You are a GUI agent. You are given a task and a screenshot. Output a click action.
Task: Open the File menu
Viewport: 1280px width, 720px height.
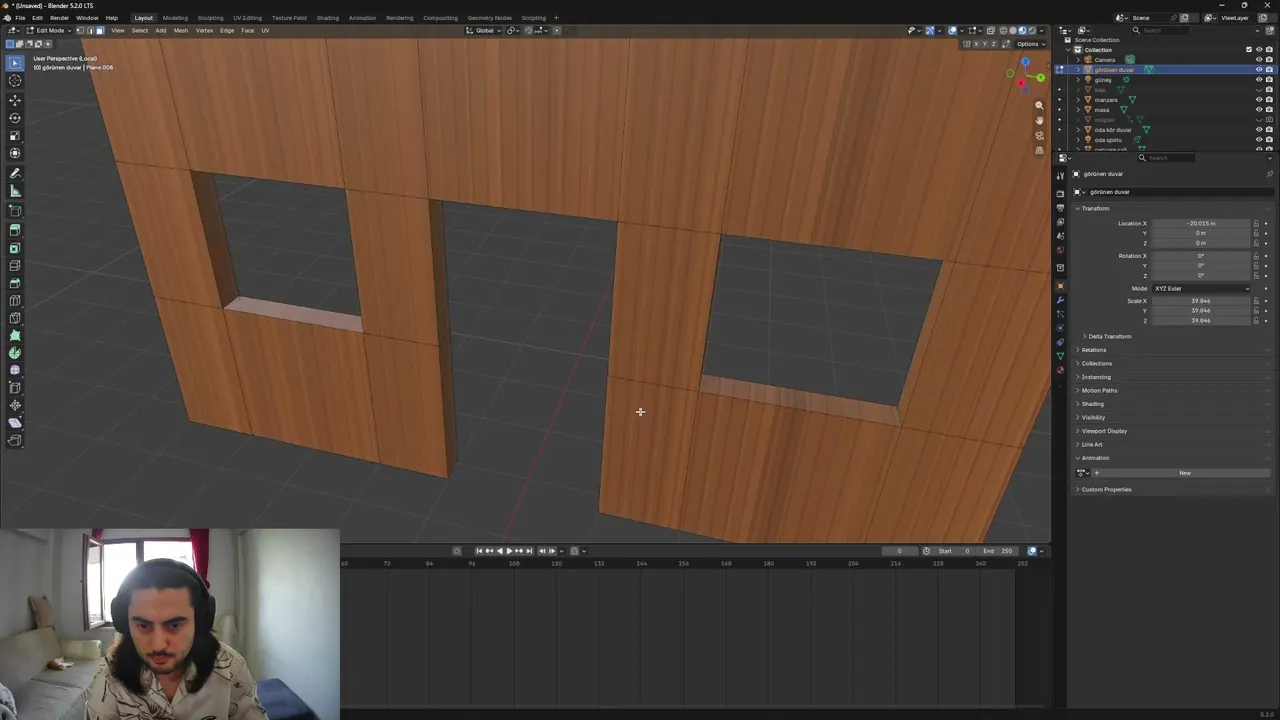[20, 18]
